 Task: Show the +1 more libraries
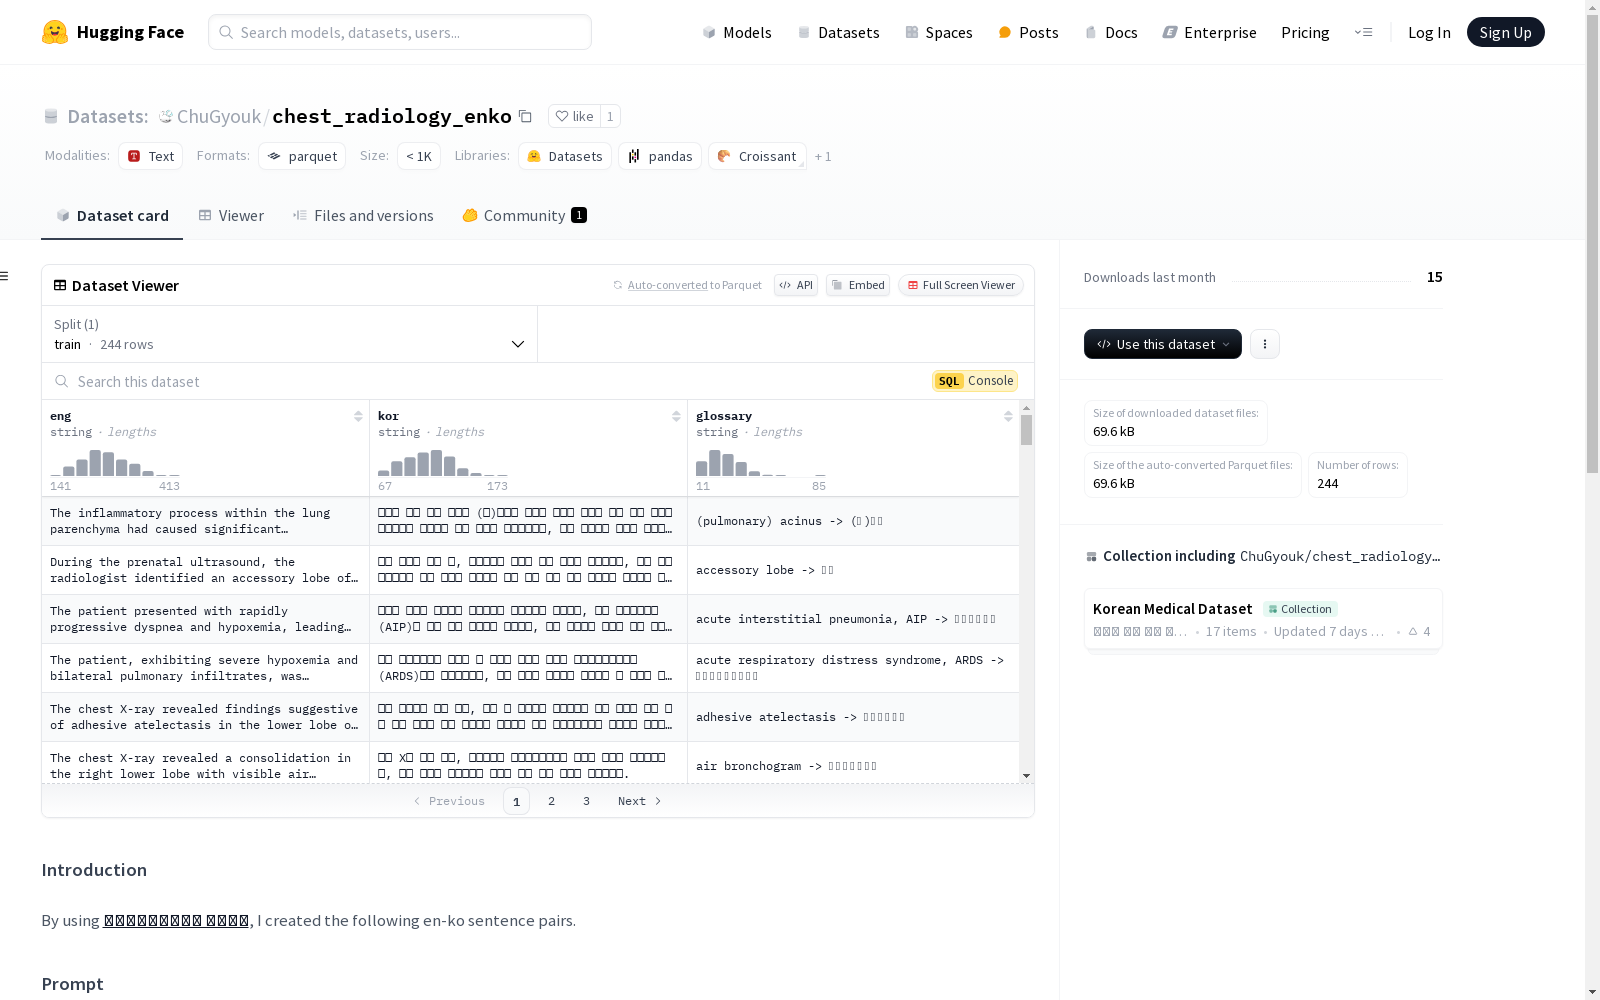point(823,156)
